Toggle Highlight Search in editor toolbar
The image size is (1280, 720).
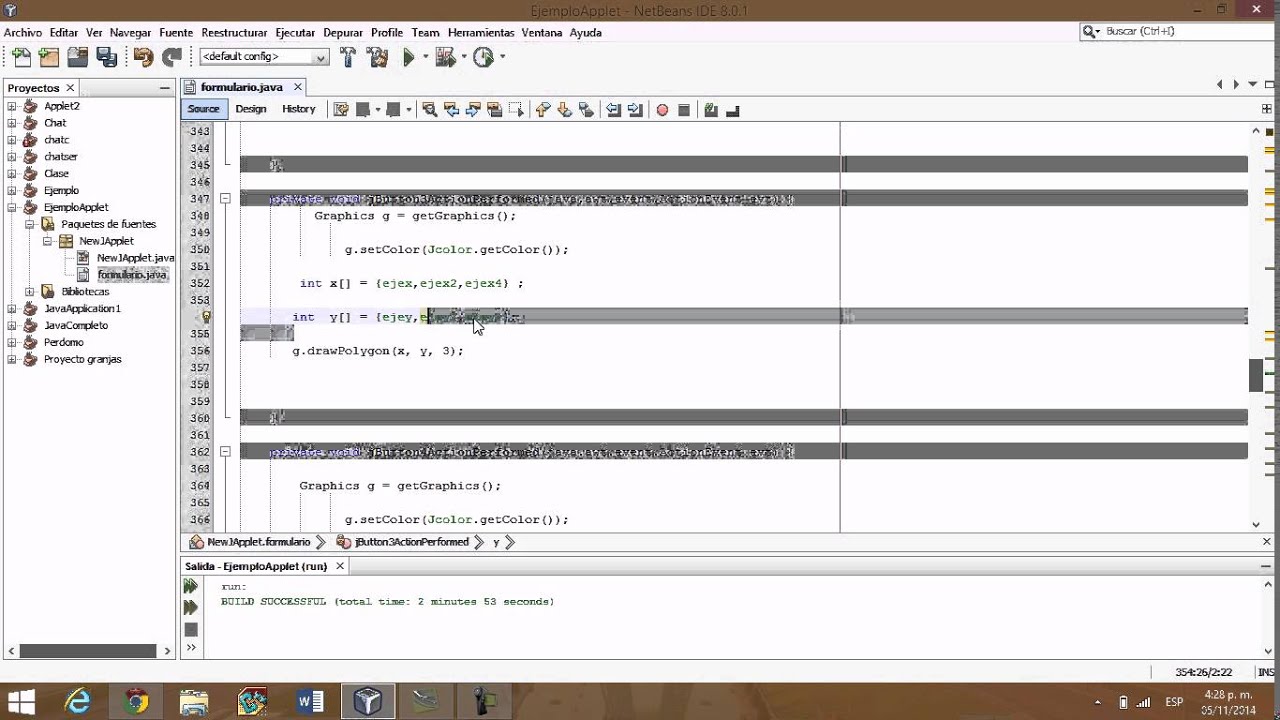coord(495,109)
